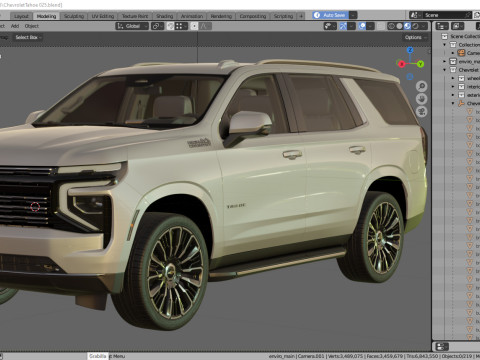The height and width of the screenshot is (360, 480).
Task: Click the enviro_main collection icon
Action: (453, 61)
